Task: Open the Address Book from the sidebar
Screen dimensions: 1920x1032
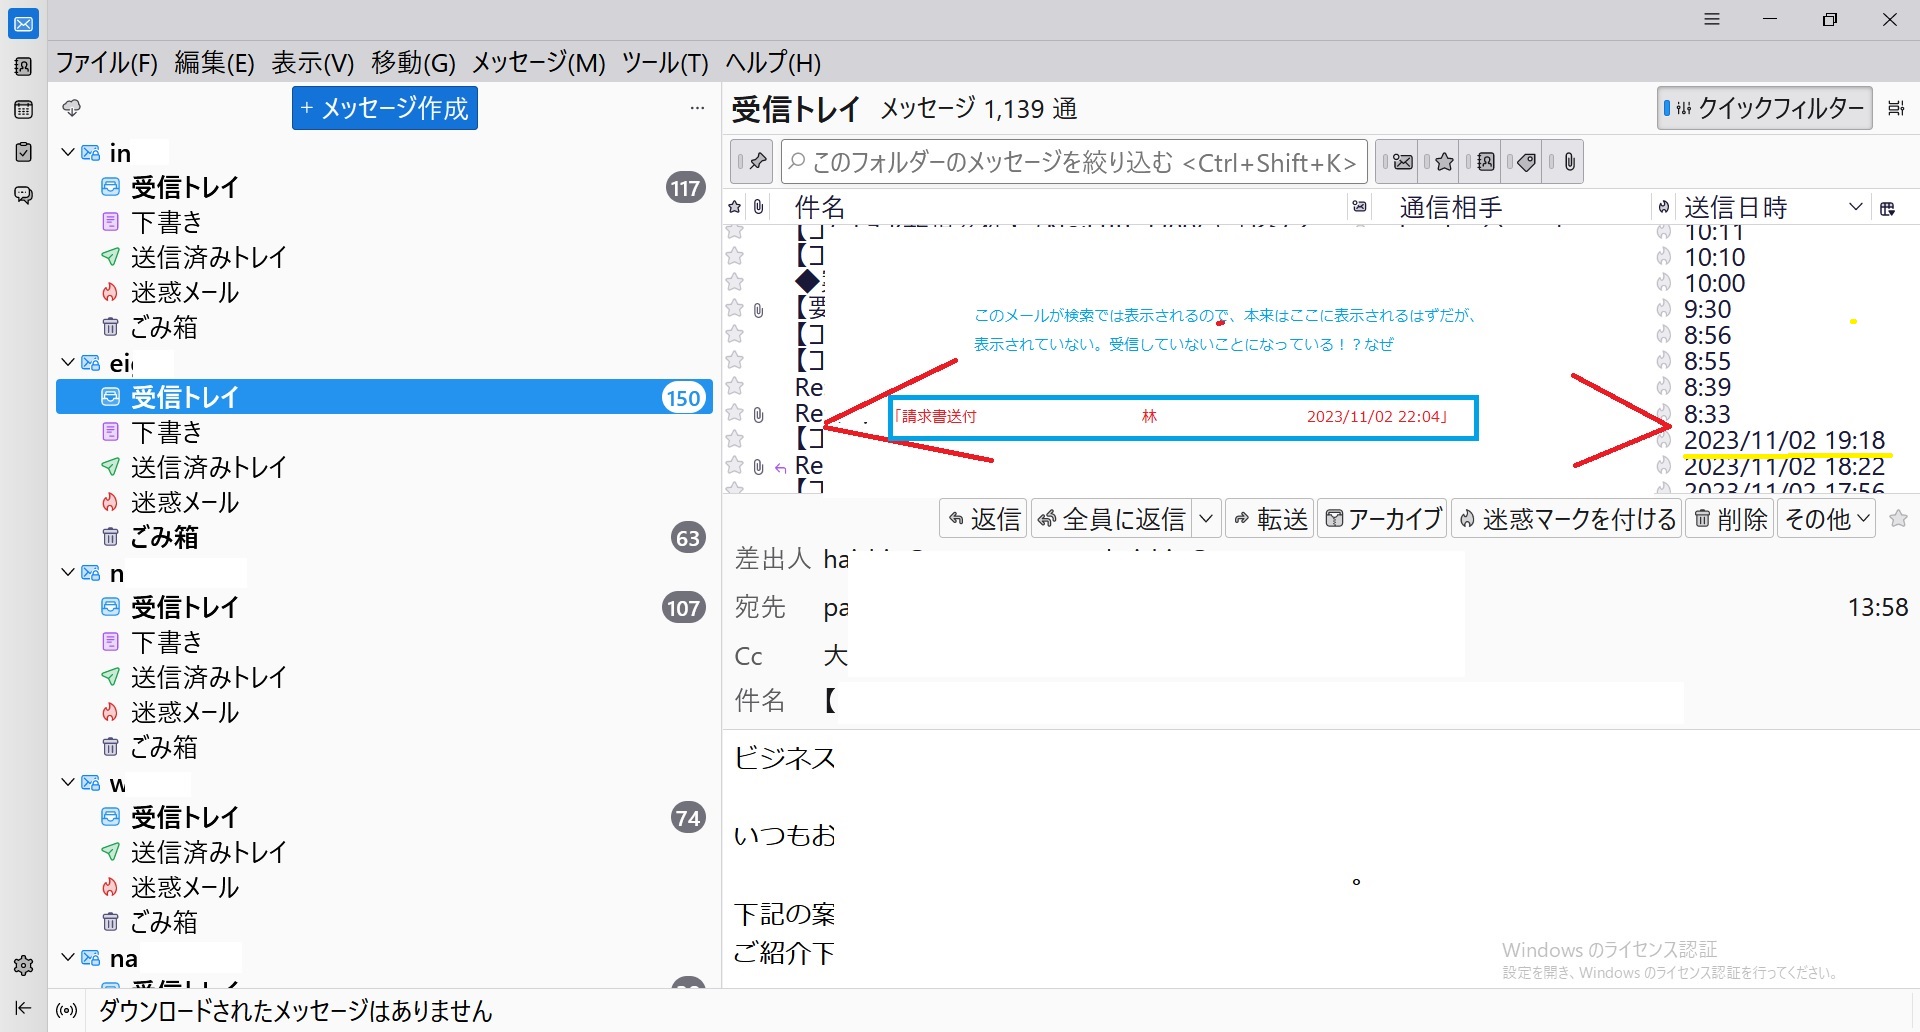Action: click(23, 67)
